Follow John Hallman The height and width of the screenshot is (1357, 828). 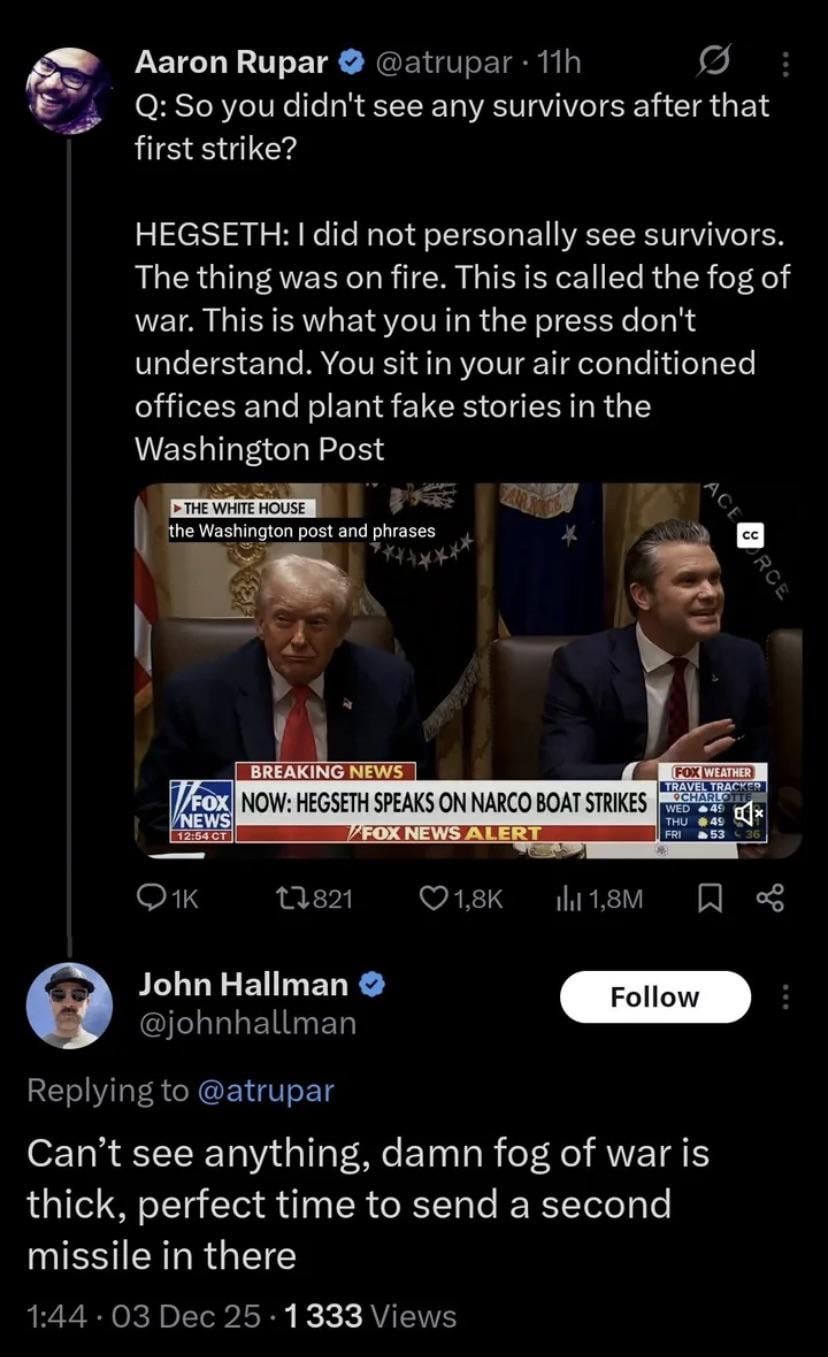[655, 997]
